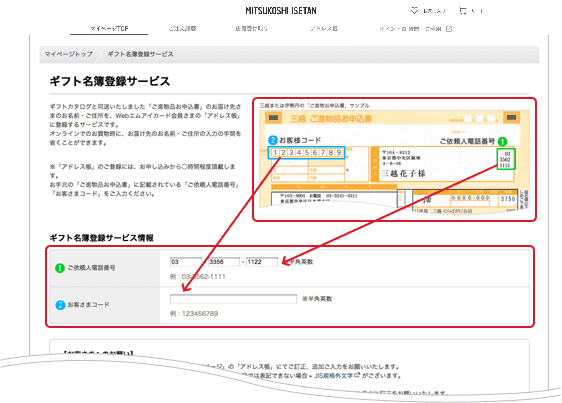Open the shopping cart icon in header
562x403 pixels.
[x=463, y=11]
